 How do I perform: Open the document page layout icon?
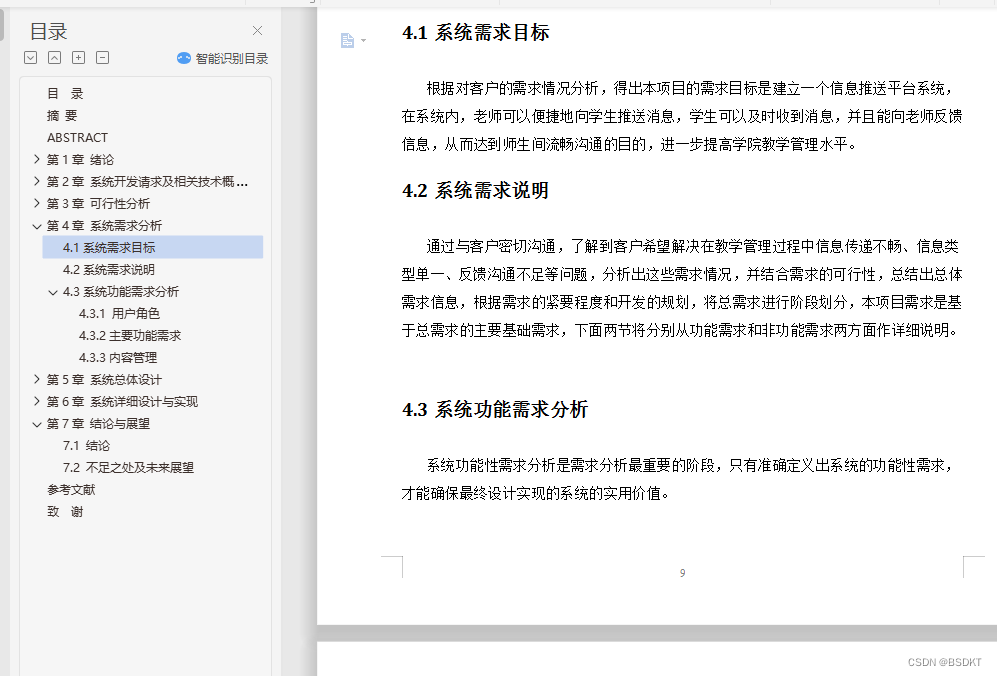tap(347, 41)
